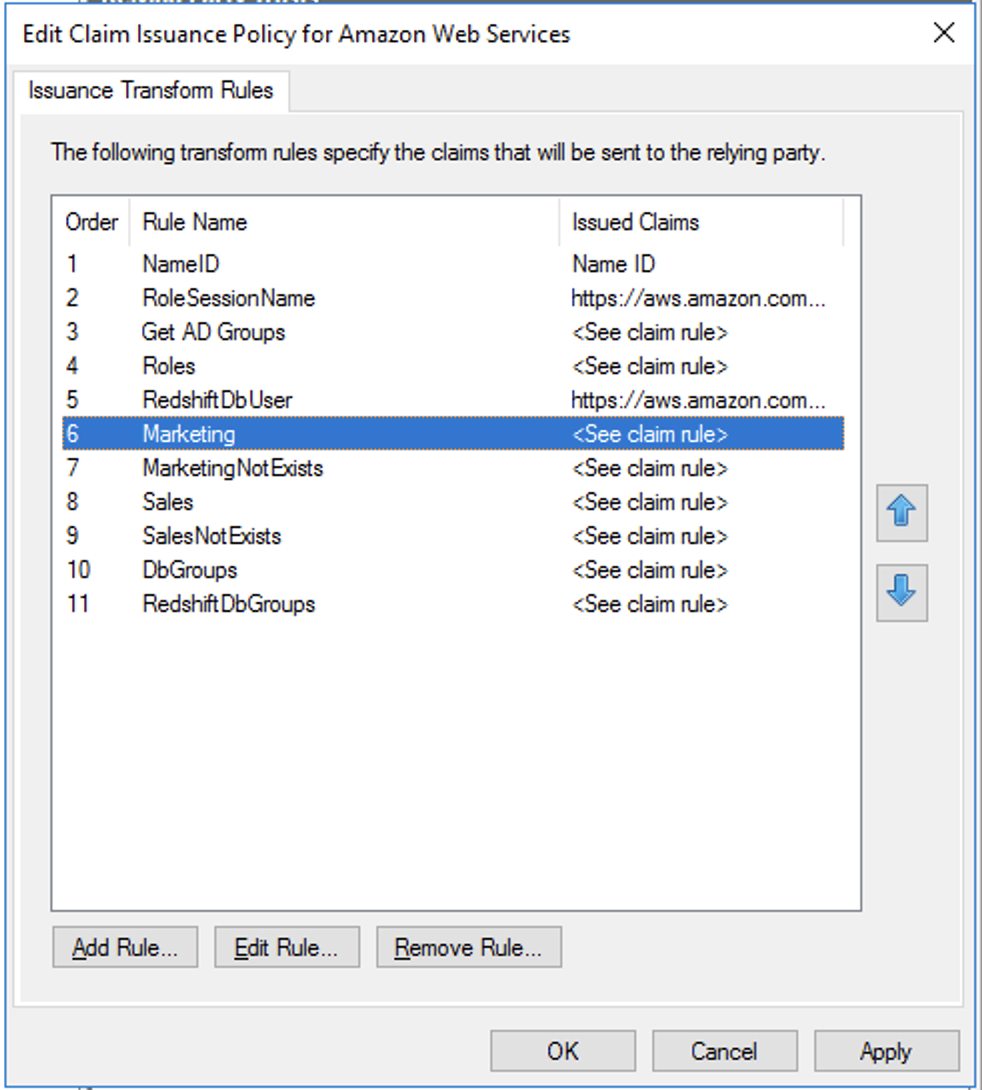Click the Edit Rule... button
The height and width of the screenshot is (1090, 982).
[287, 947]
